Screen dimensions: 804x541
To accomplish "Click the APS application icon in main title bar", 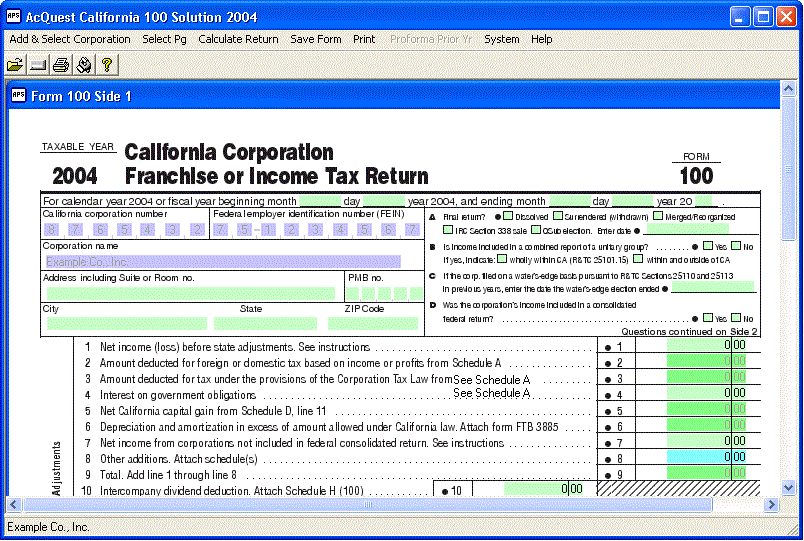I will click(13, 16).
